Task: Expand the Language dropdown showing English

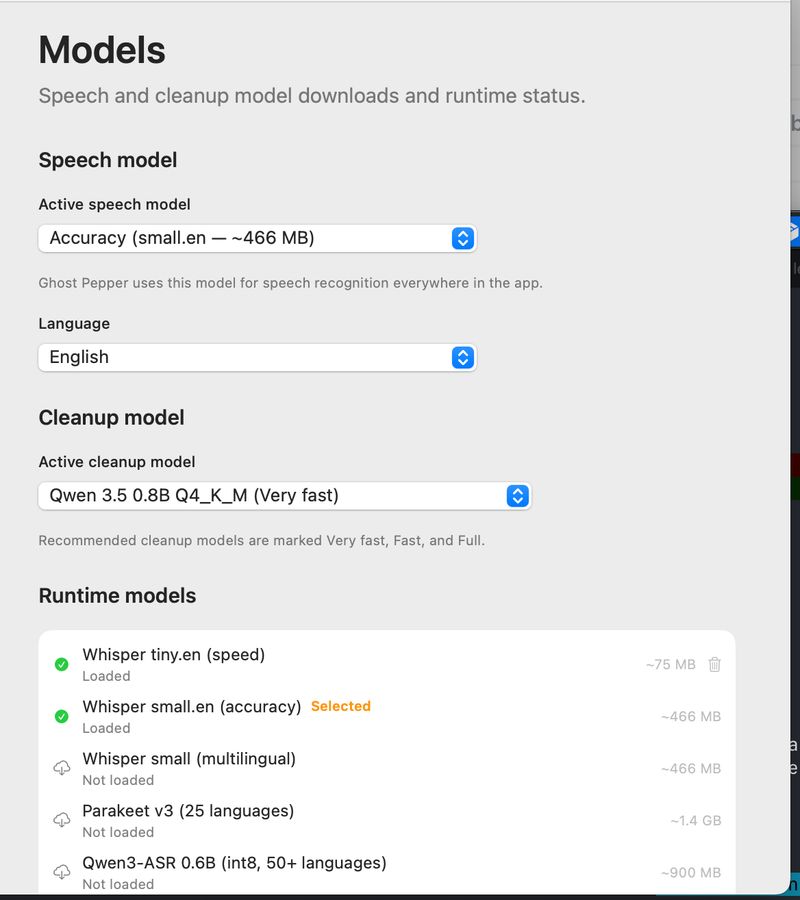Action: click(257, 357)
